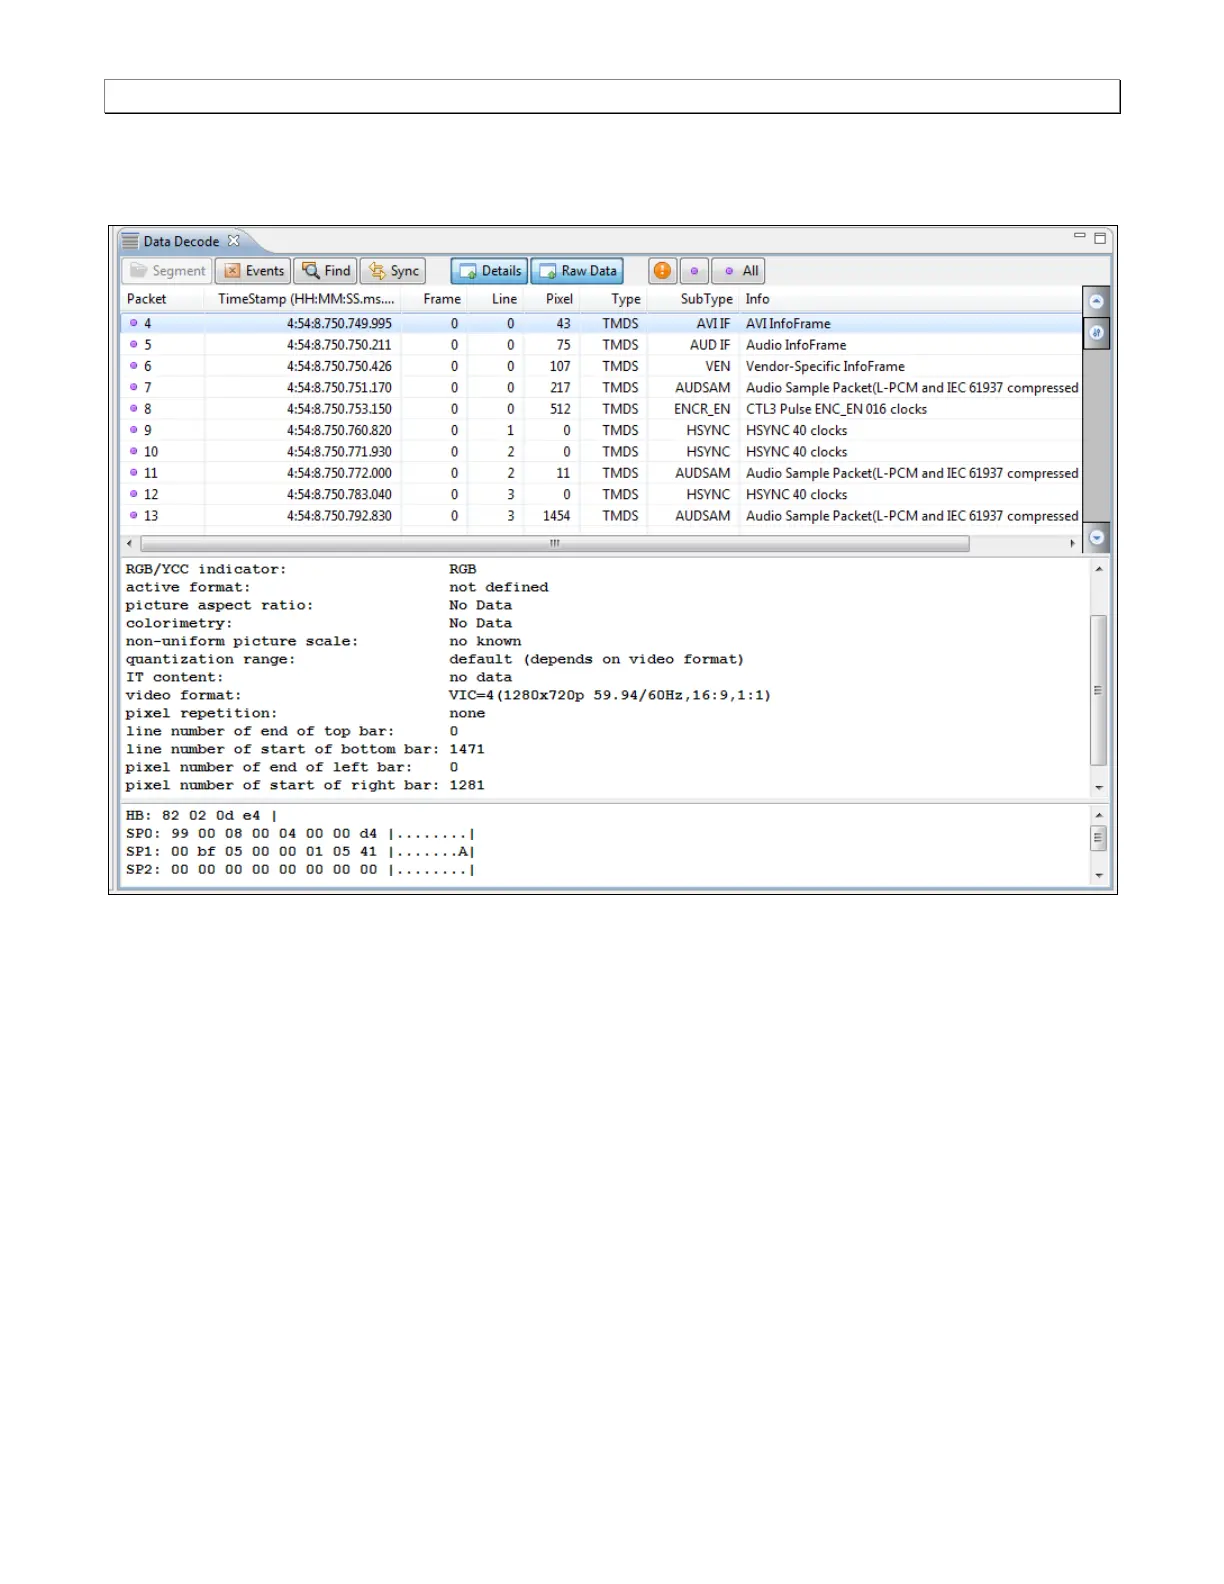Click pixel value 512 cell
Screen dimensions: 1224x1584
click(x=560, y=409)
